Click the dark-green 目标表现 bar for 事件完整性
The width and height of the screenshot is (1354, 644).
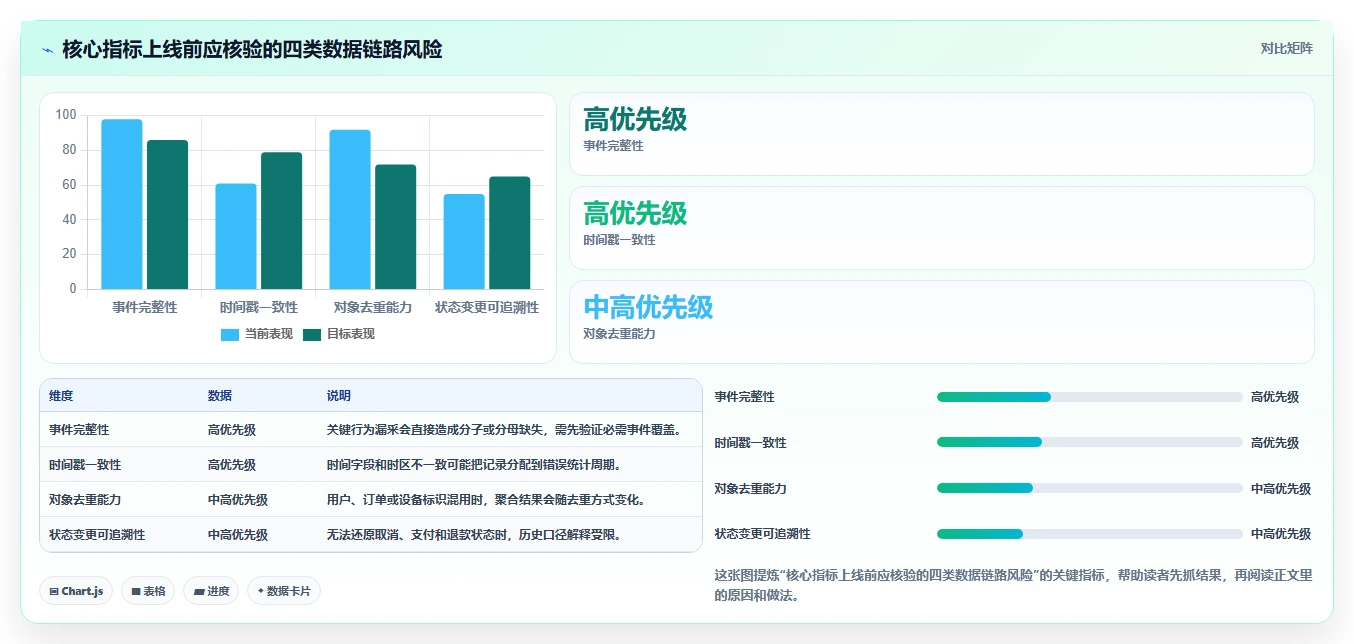pyautogui.click(x=167, y=214)
